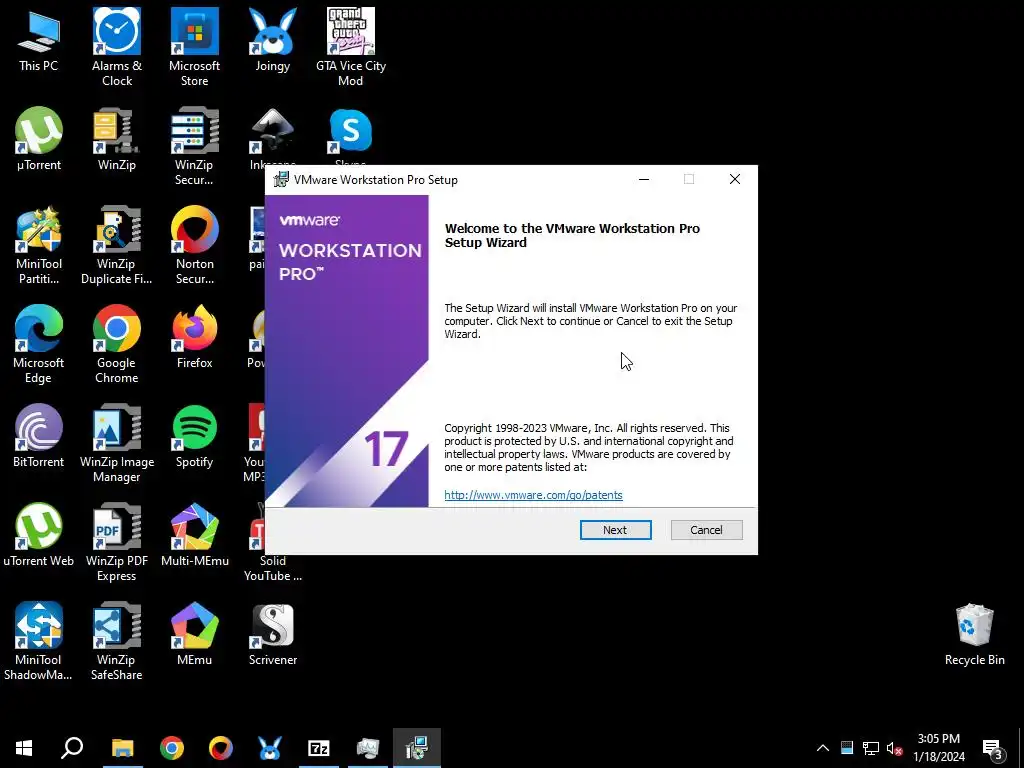Select Norton Security desktop icon
The width and height of the screenshot is (1024, 768).
click(x=195, y=246)
